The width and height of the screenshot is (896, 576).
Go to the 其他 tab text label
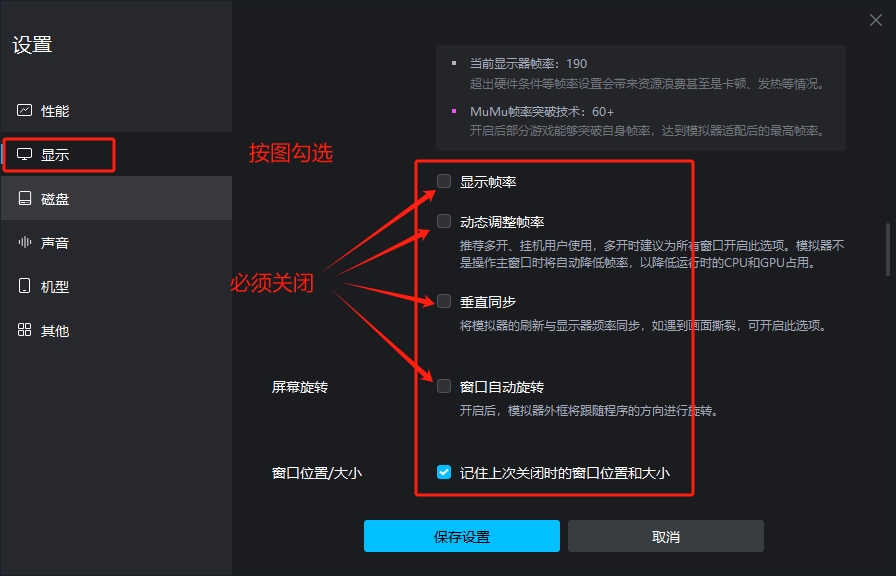tap(55, 331)
